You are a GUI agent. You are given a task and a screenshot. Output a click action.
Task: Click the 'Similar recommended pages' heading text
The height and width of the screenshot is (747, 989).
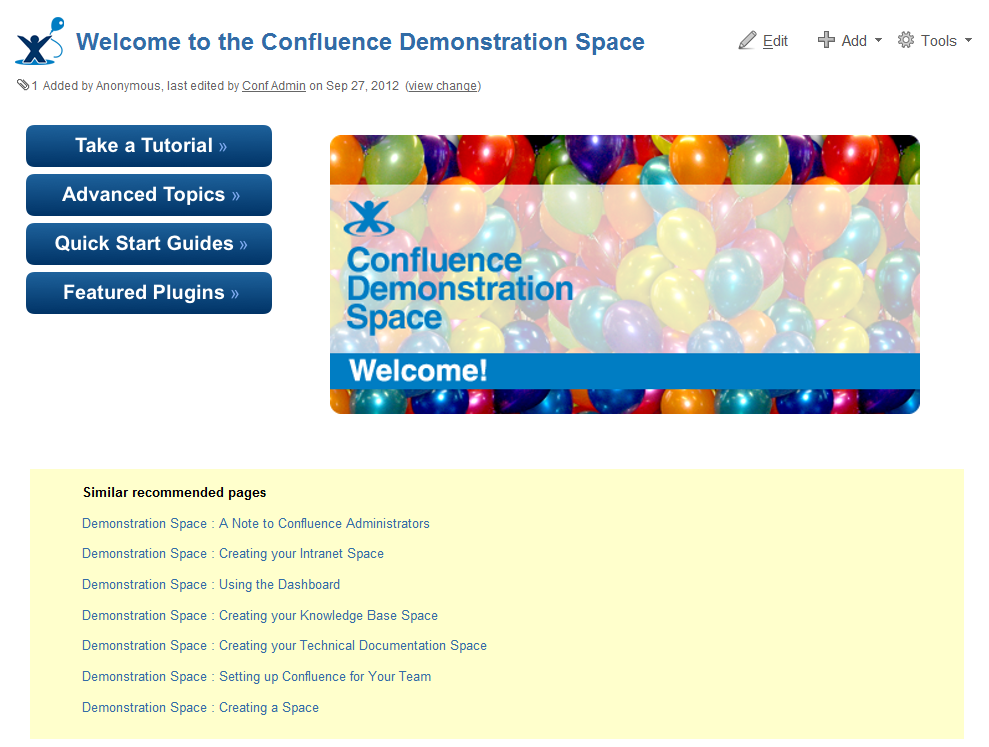[175, 492]
